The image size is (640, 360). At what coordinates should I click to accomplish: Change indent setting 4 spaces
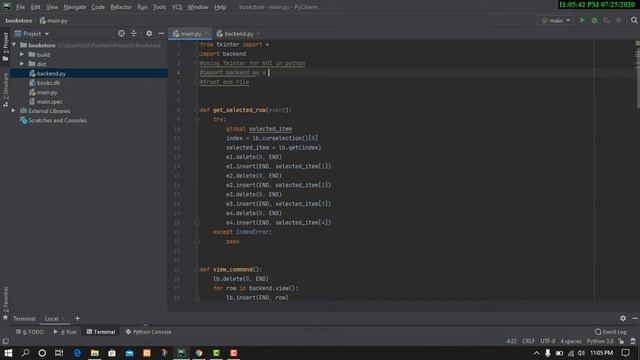coord(571,341)
